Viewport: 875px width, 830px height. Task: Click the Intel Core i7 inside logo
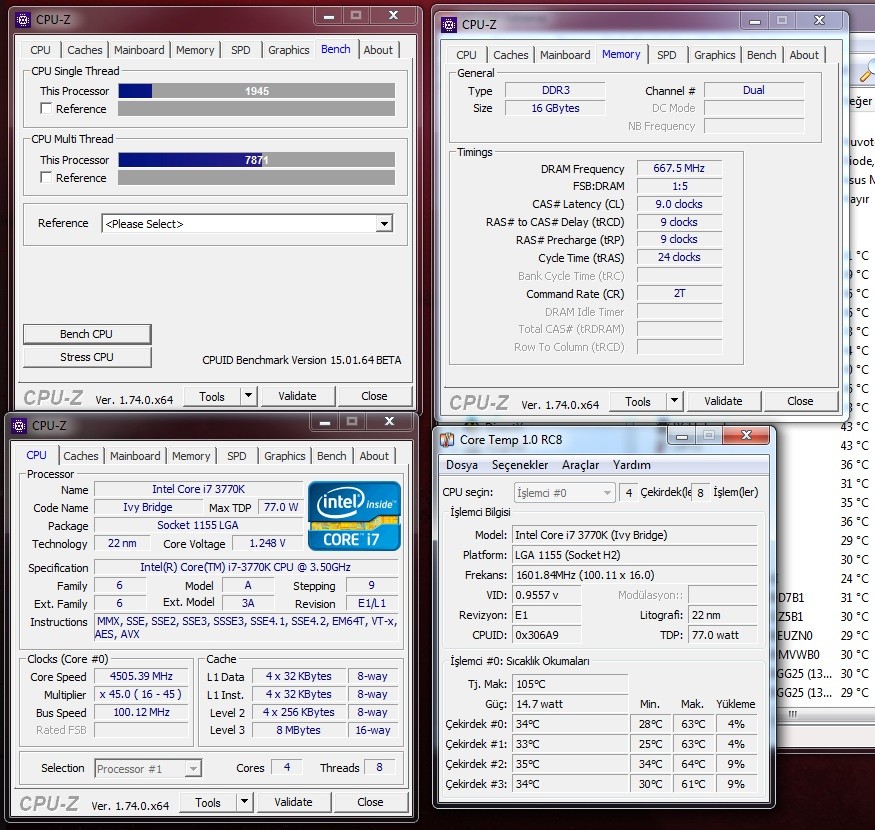[x=354, y=516]
